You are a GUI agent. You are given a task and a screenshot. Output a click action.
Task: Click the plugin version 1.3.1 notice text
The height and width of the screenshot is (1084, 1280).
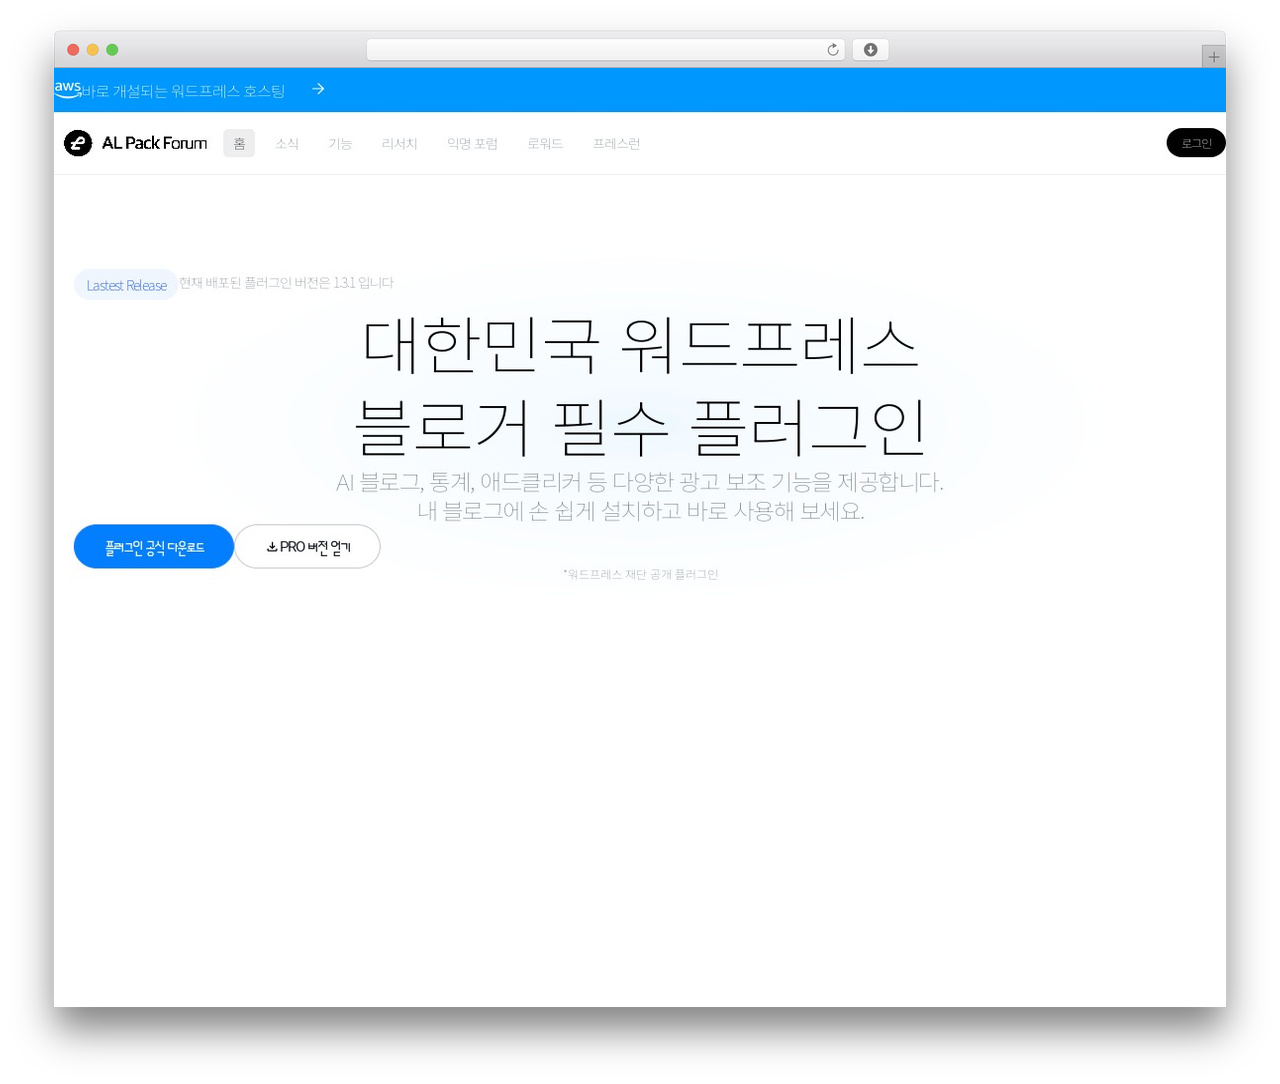(286, 283)
